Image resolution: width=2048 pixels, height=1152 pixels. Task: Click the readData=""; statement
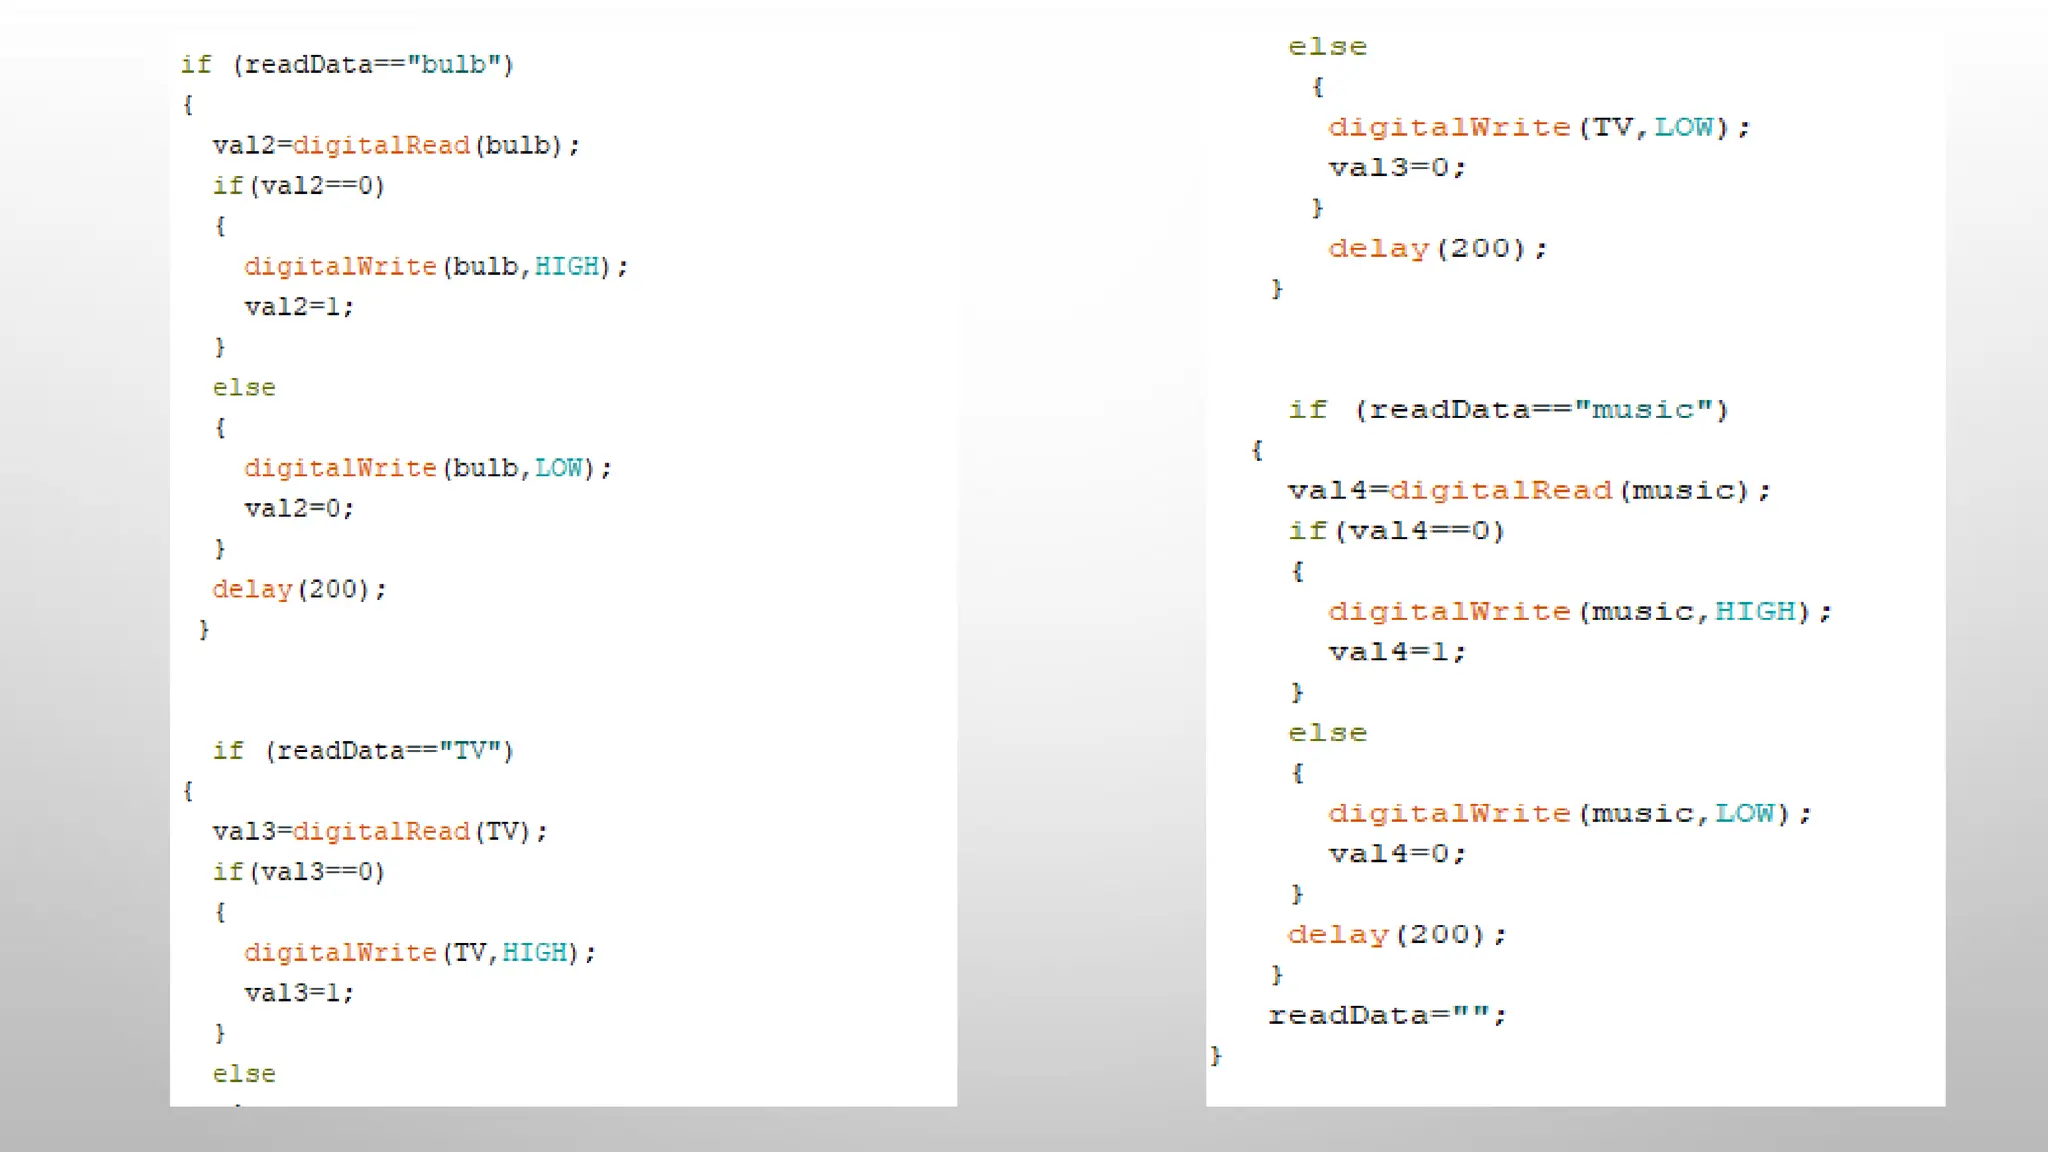tap(1387, 1016)
